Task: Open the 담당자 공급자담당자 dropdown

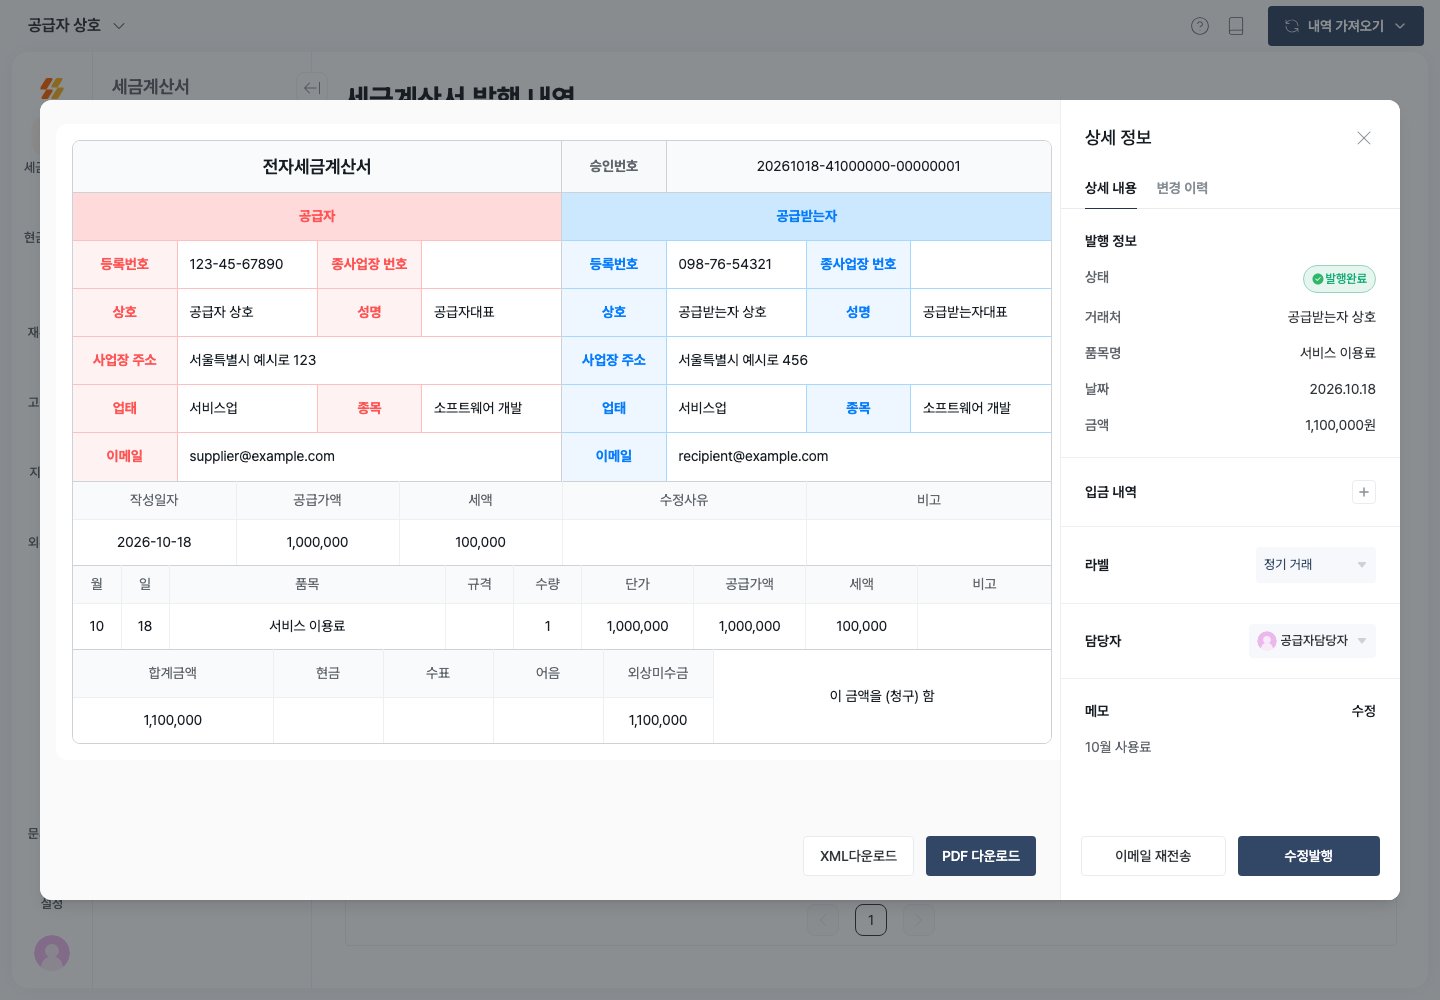Action: [1312, 641]
